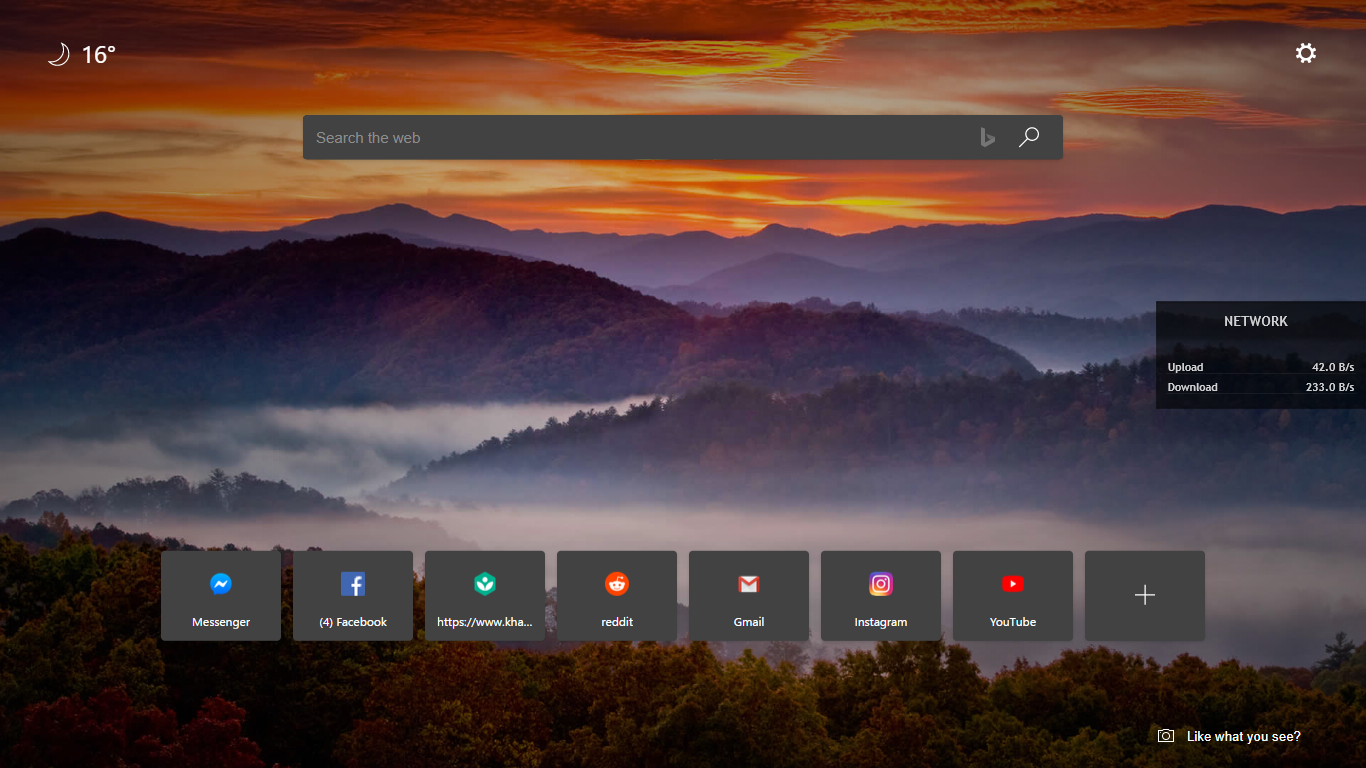Open the settings gear
This screenshot has height=768, width=1366.
click(1306, 52)
